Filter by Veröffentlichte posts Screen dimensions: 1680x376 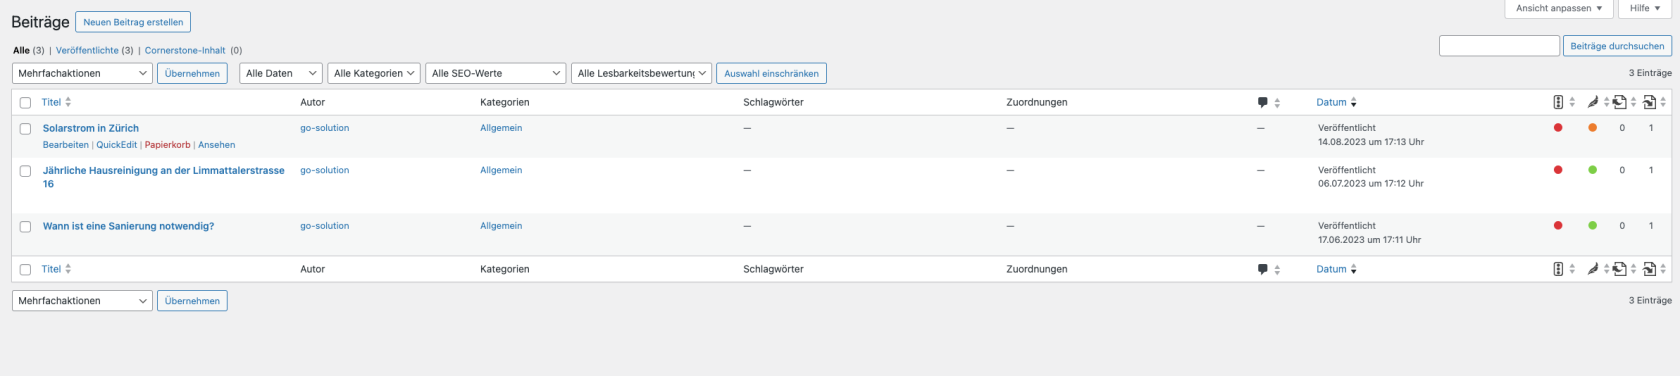click(x=87, y=50)
